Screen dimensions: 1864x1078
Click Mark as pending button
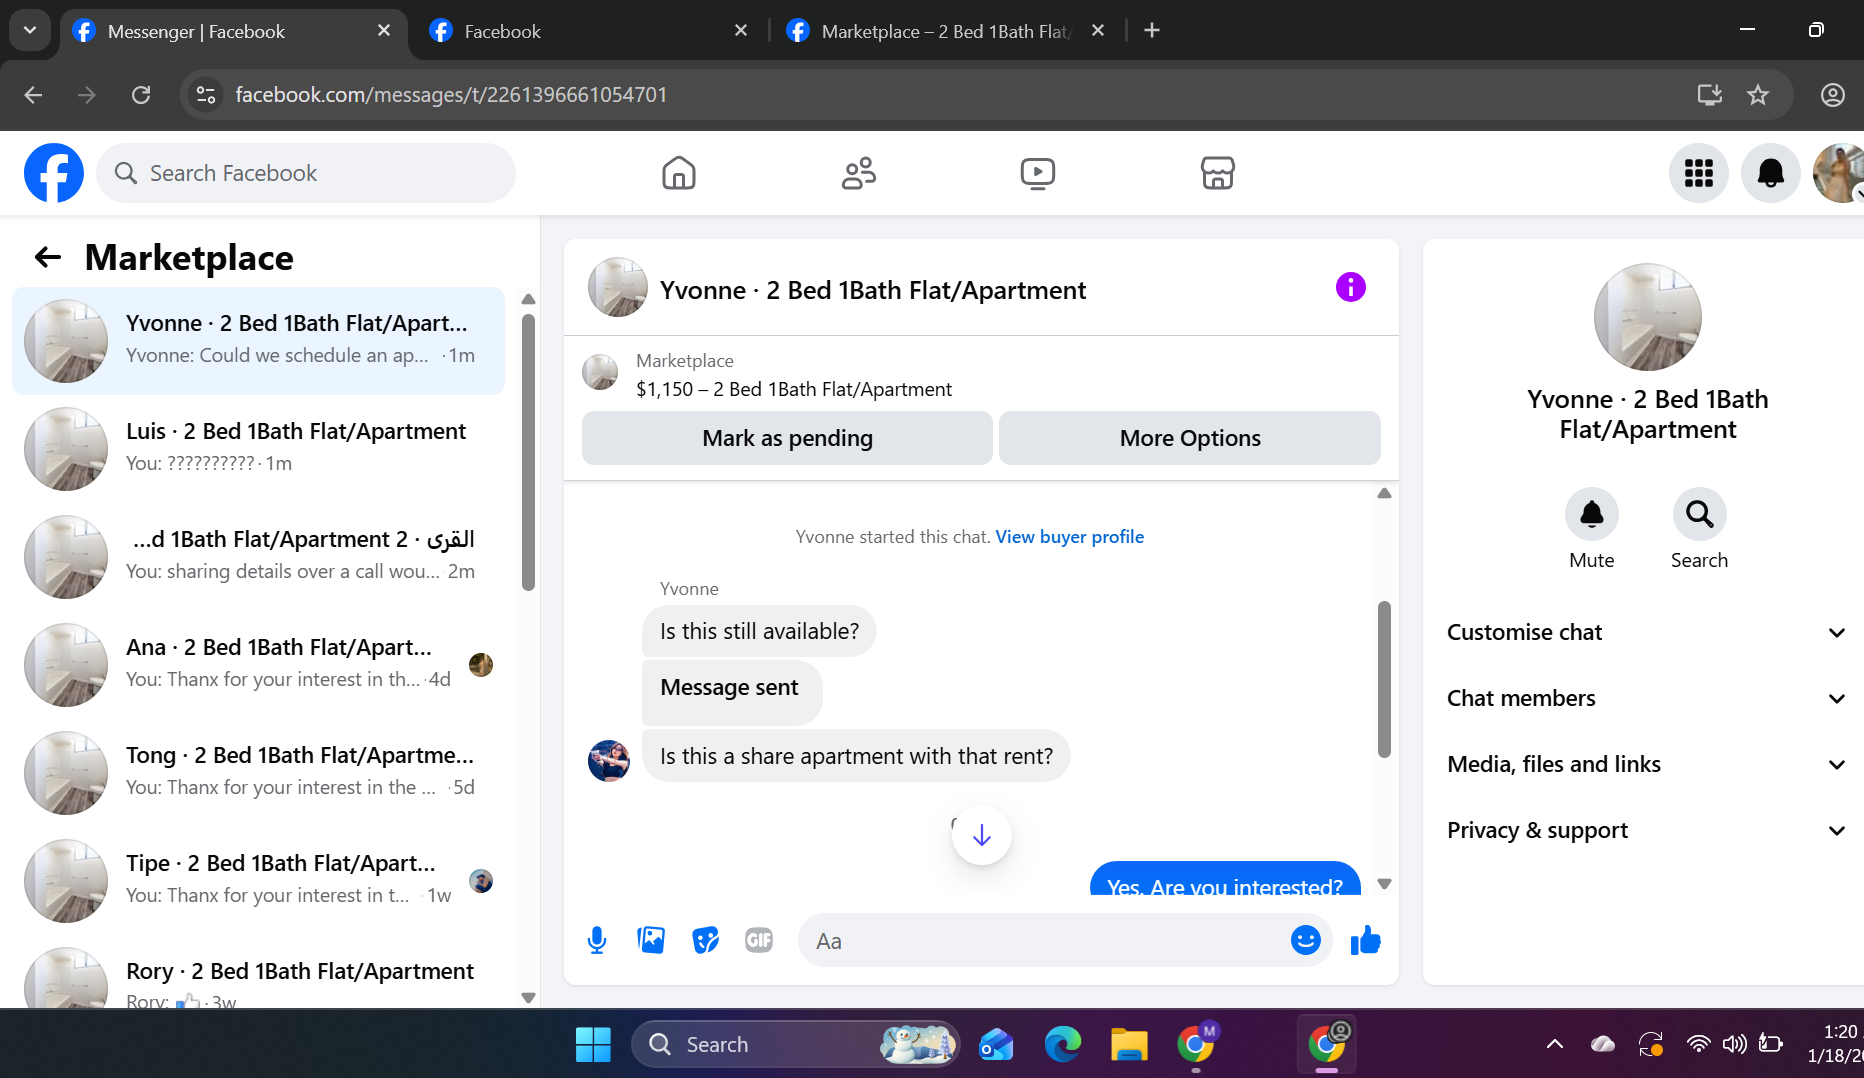click(x=787, y=438)
